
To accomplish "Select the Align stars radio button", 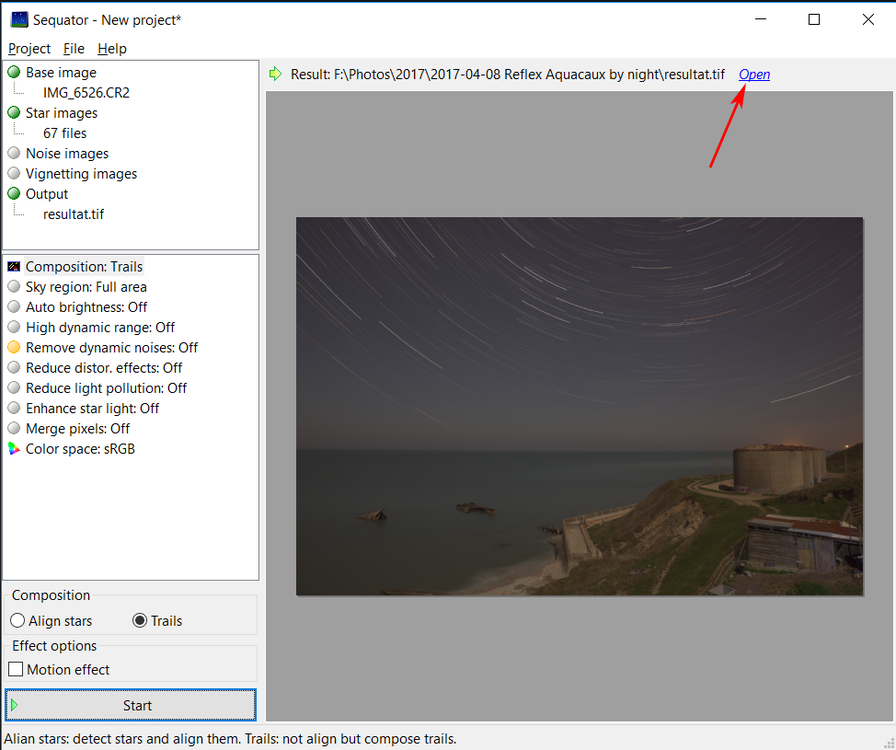I will 17,620.
